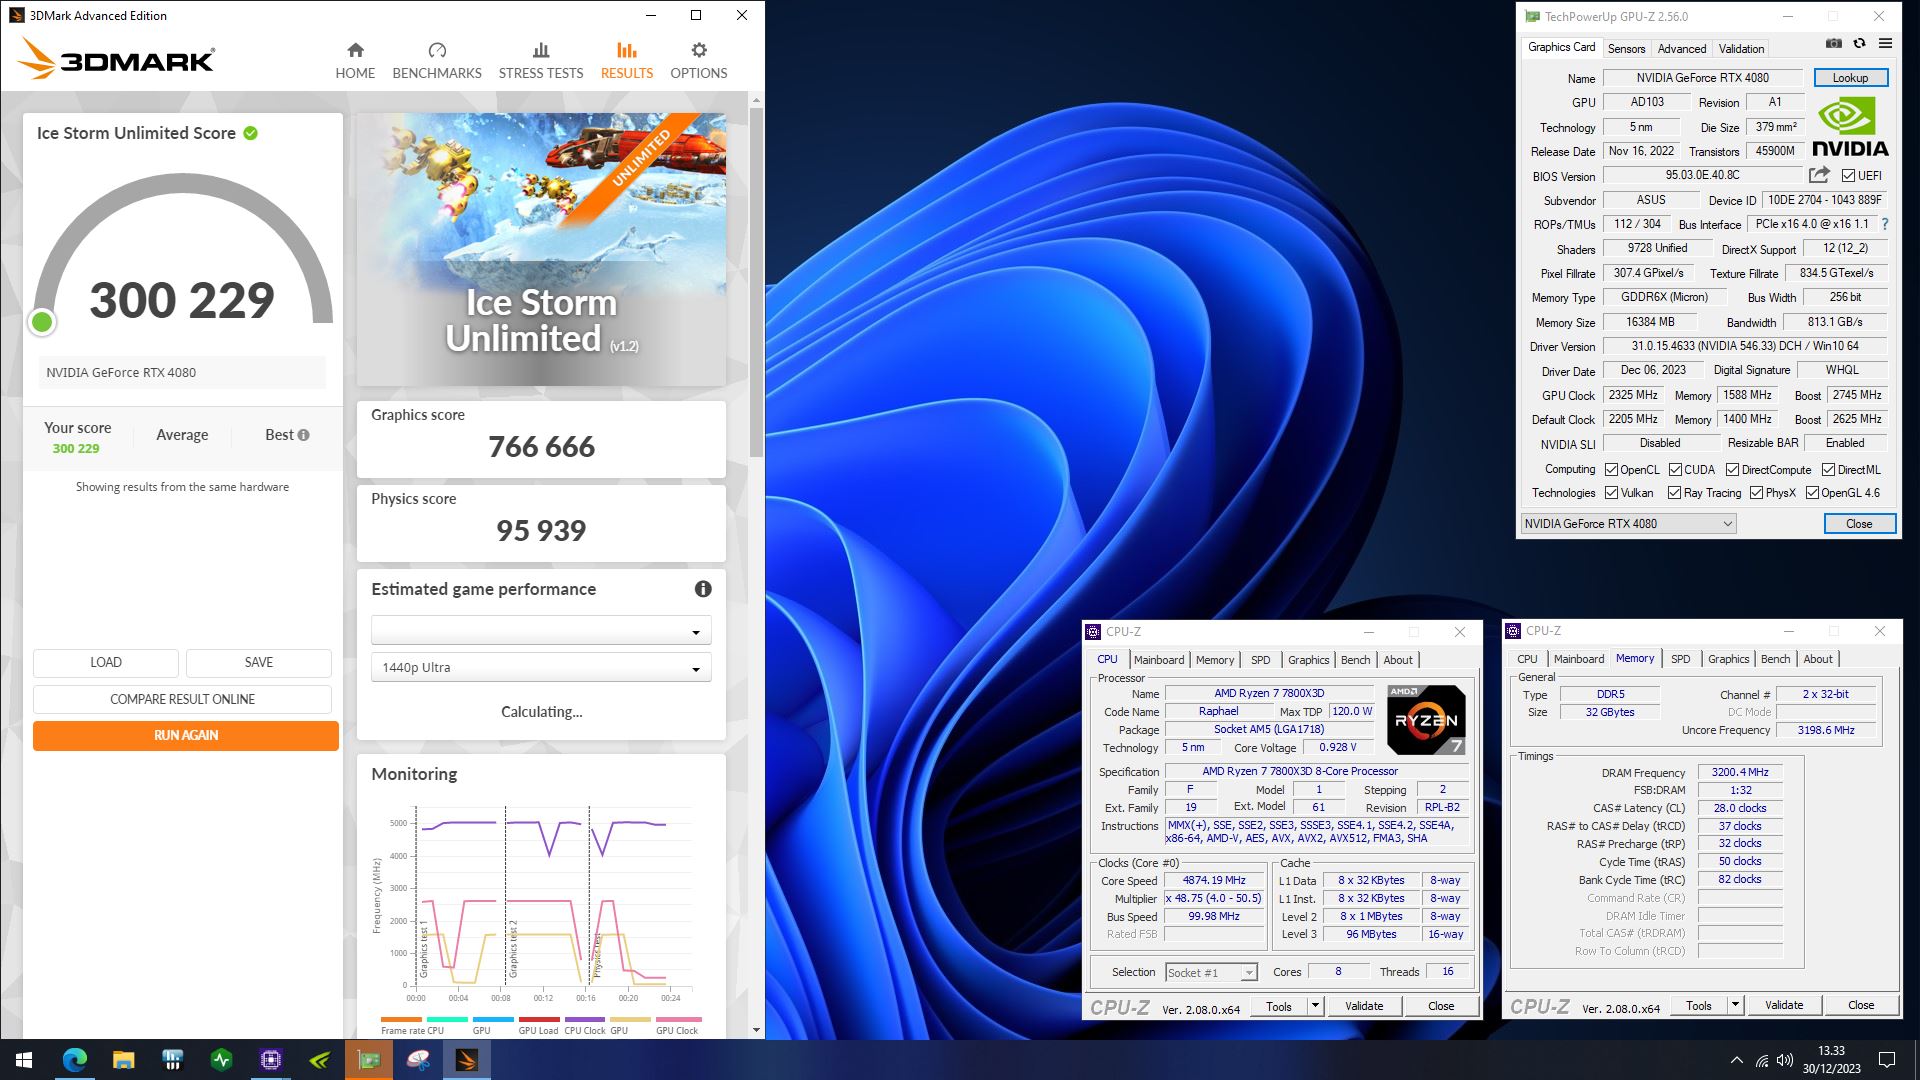Click the AMD Ryzen 7 logo in CPU-Z
The width and height of the screenshot is (1920, 1080).
tap(1426, 720)
